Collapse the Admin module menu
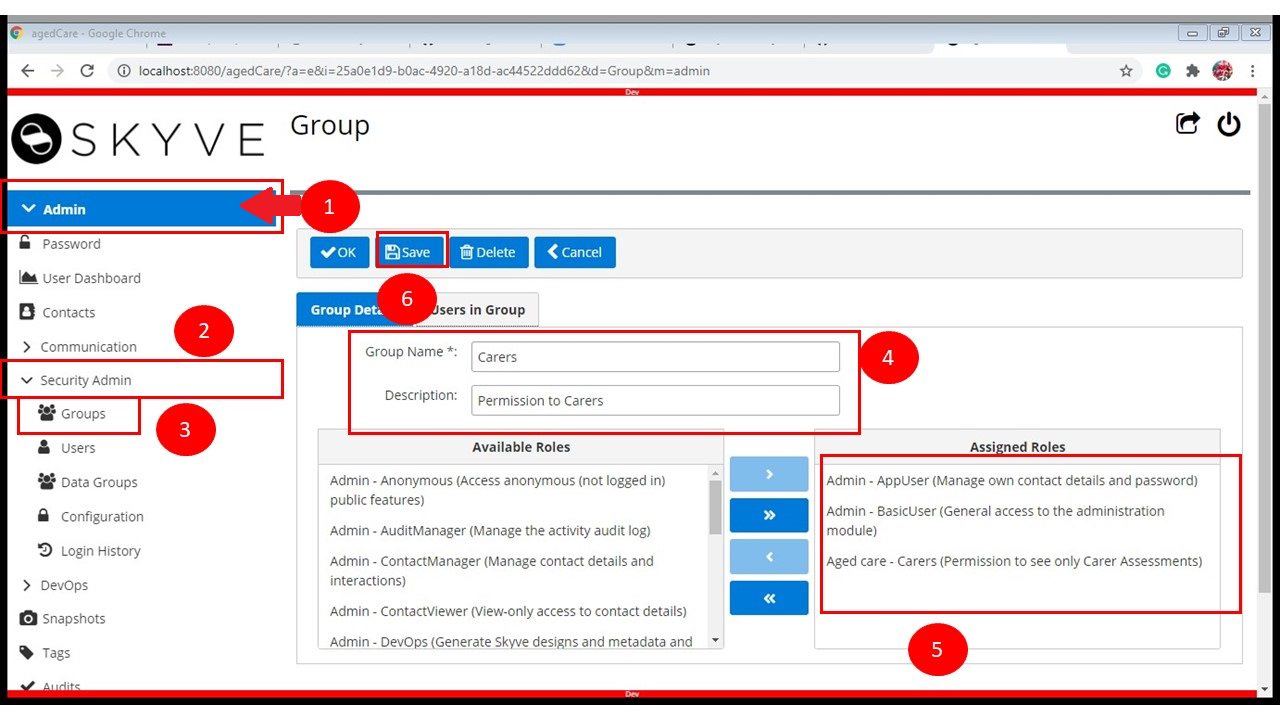 [x=144, y=209]
